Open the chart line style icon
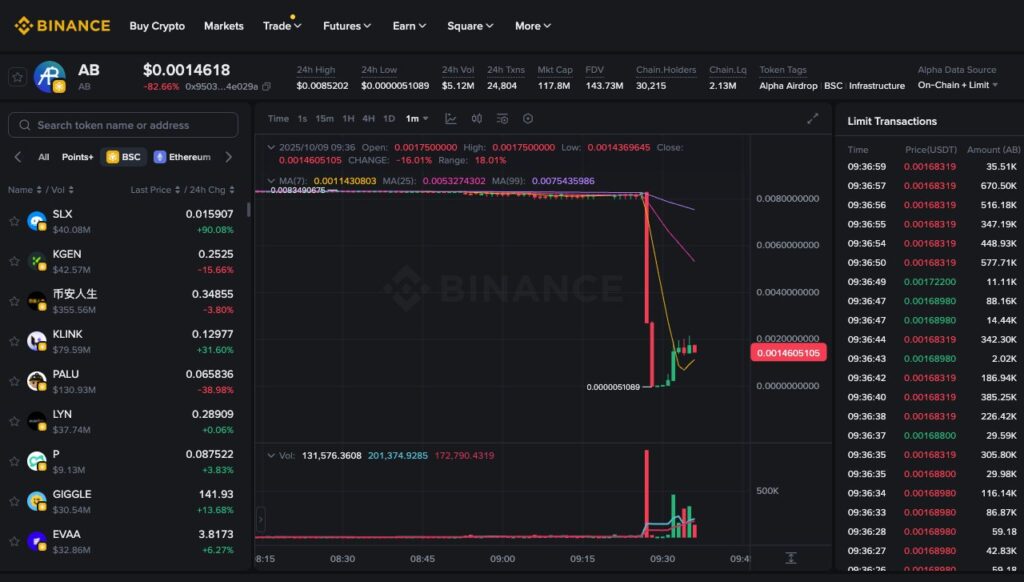The image size is (1024, 582). point(451,119)
